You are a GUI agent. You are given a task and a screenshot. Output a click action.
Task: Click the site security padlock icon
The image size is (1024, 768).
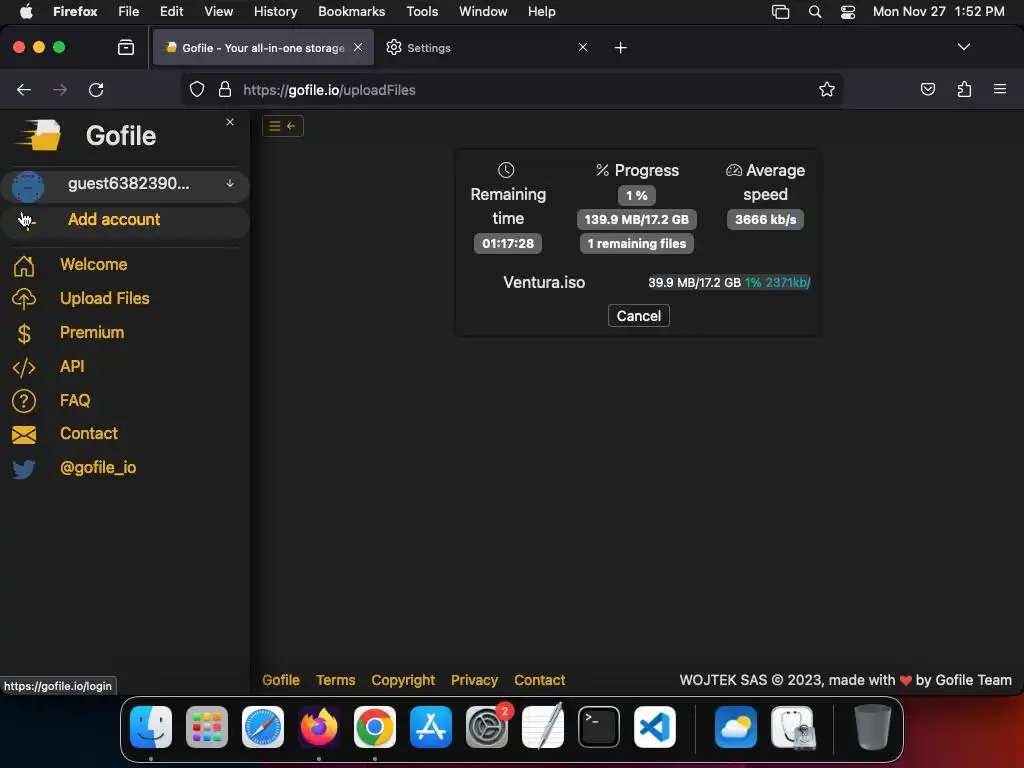coord(225,89)
